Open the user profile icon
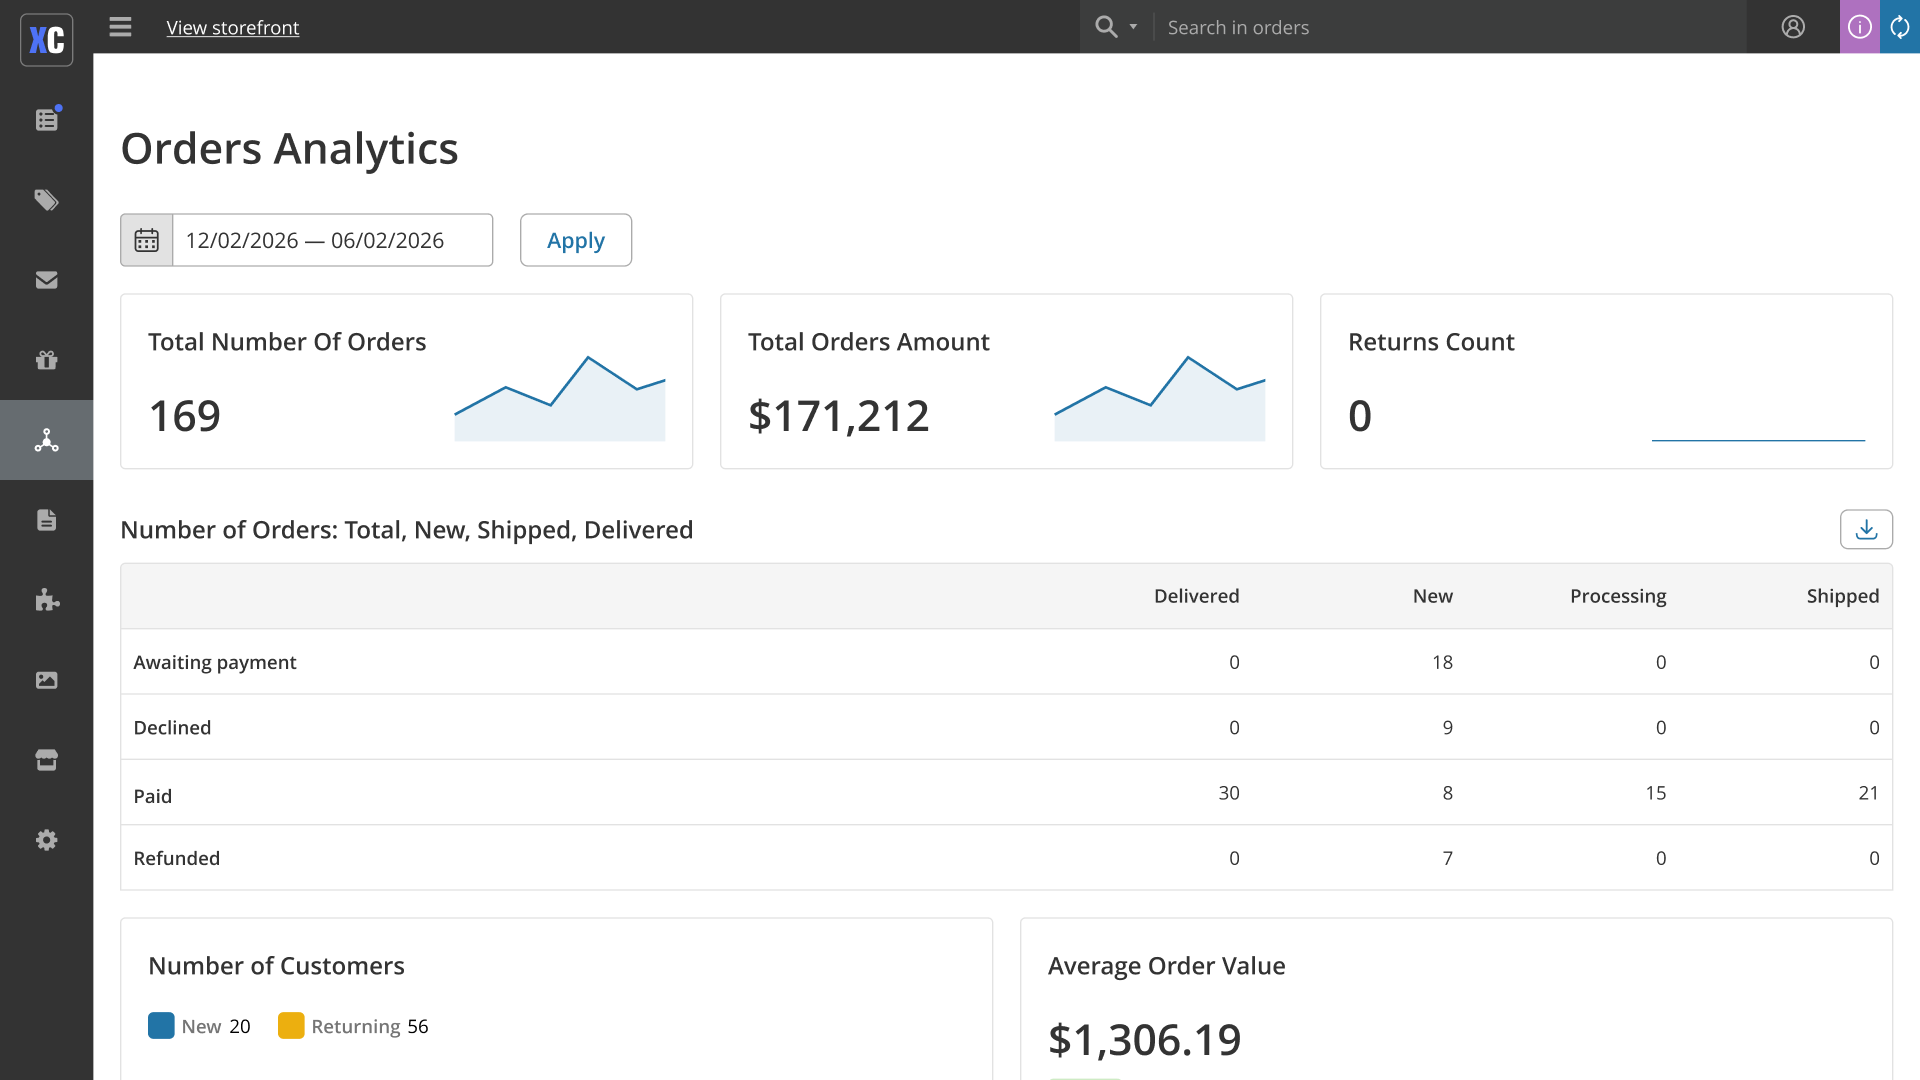The height and width of the screenshot is (1080, 1920). 1793,27
